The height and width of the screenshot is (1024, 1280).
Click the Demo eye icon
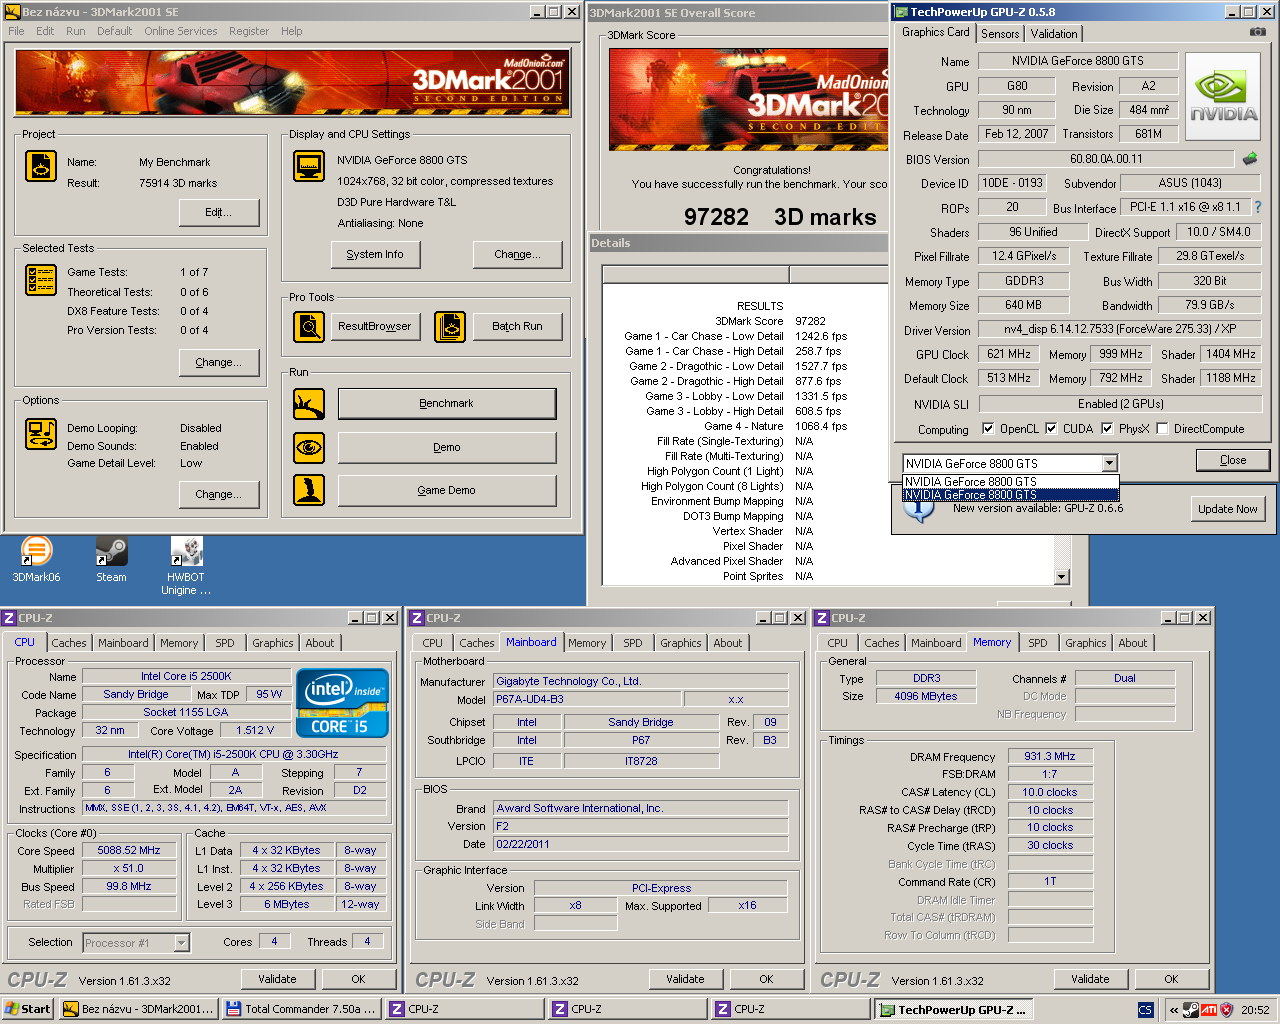(309, 447)
